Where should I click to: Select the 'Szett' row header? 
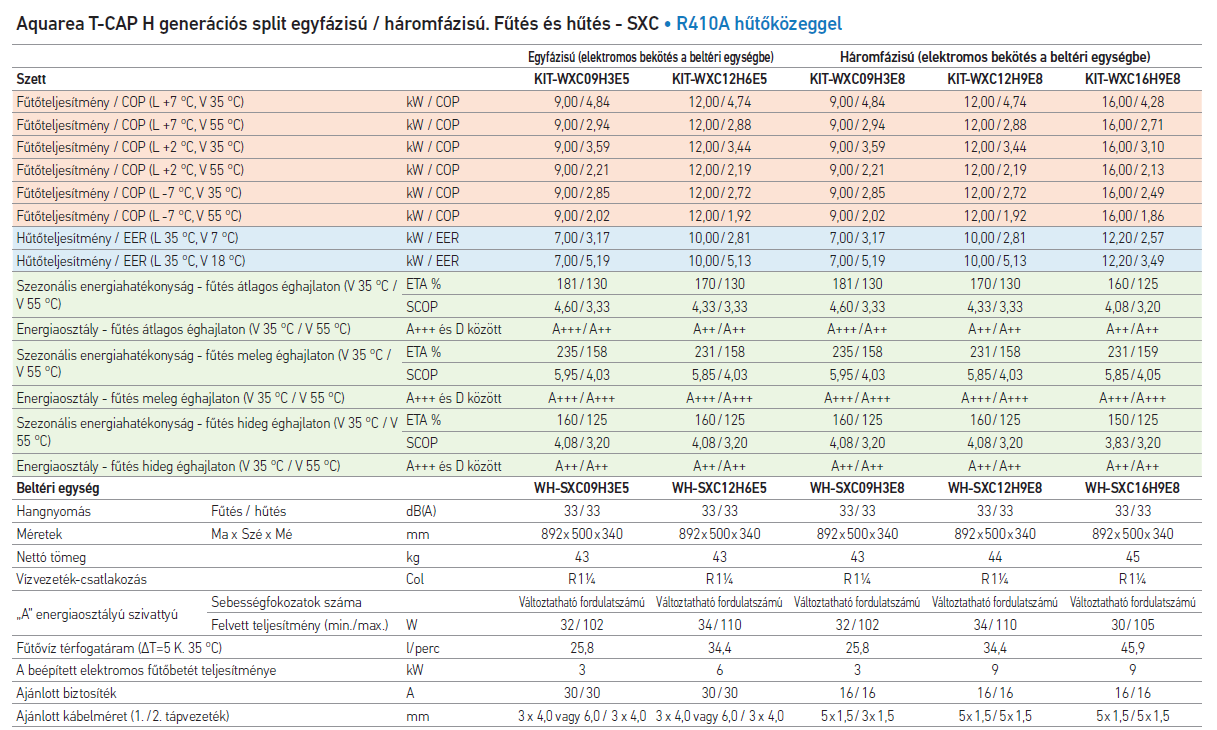32,78
